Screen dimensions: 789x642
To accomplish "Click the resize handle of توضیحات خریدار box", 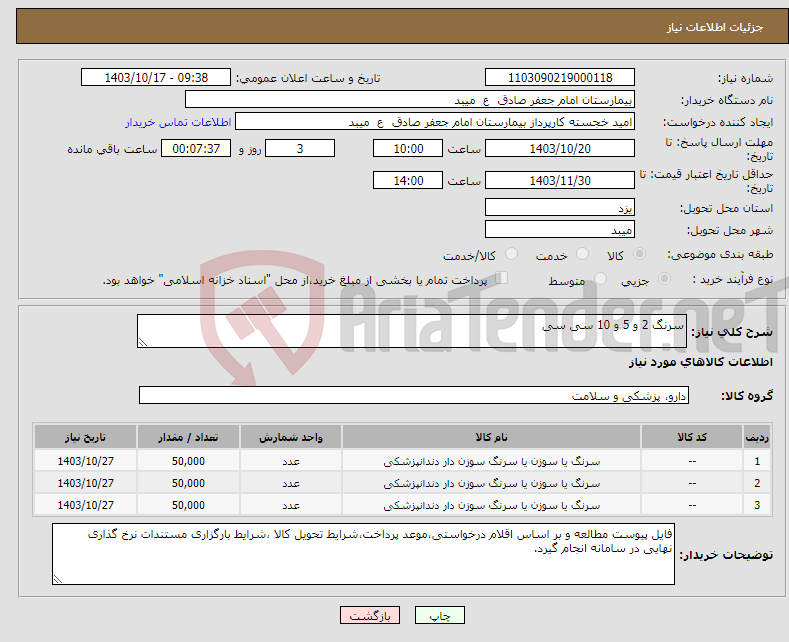I will point(58,579).
